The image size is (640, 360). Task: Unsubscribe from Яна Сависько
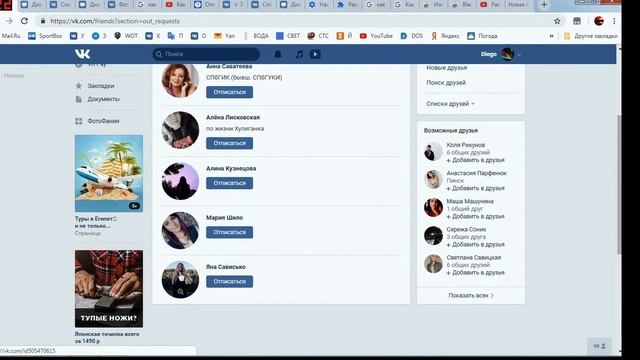tap(229, 282)
